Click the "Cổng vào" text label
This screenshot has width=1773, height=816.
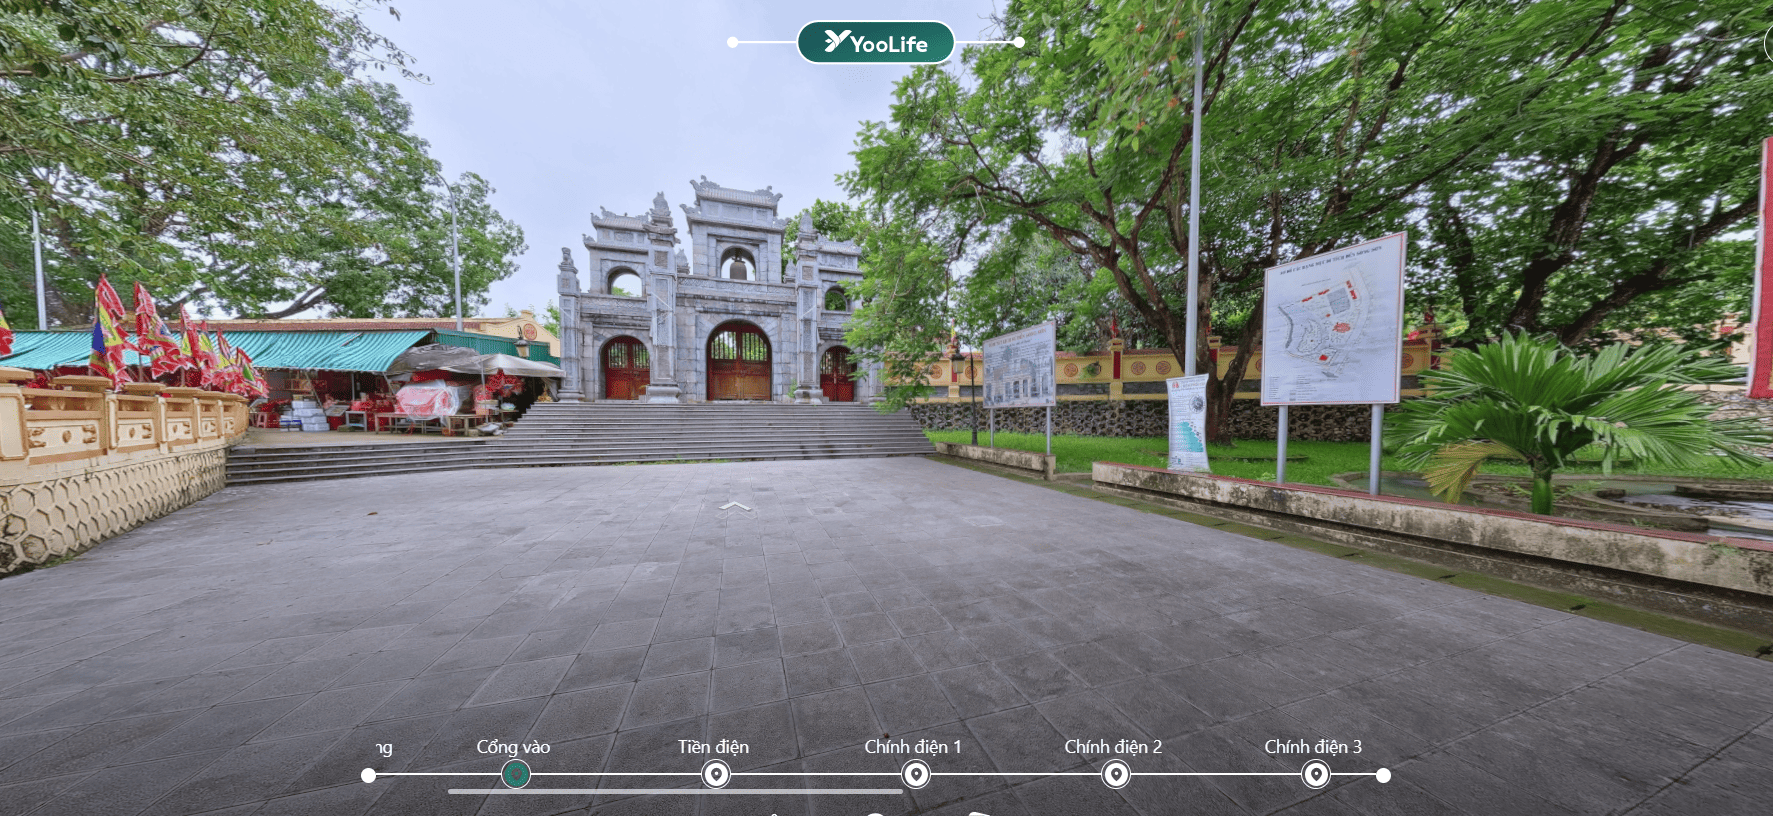tap(513, 747)
